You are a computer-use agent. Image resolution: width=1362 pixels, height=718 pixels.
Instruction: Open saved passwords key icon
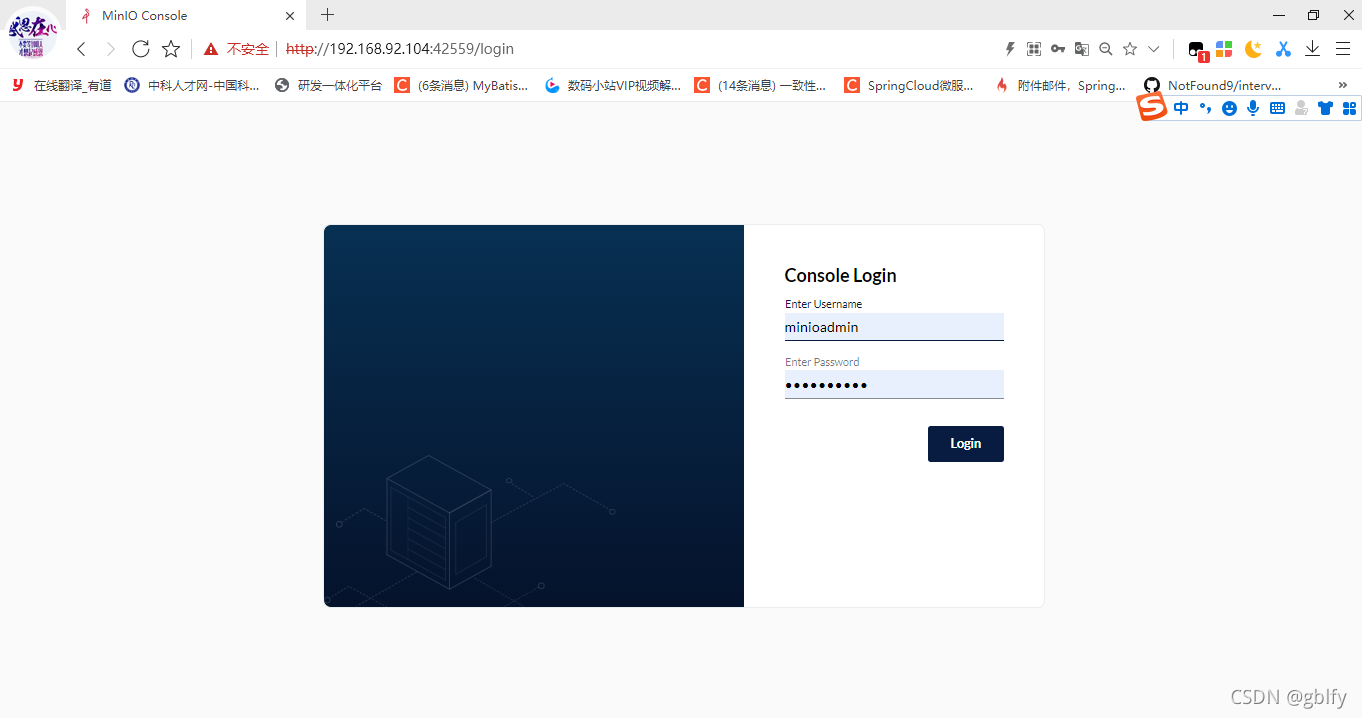pos(1058,49)
